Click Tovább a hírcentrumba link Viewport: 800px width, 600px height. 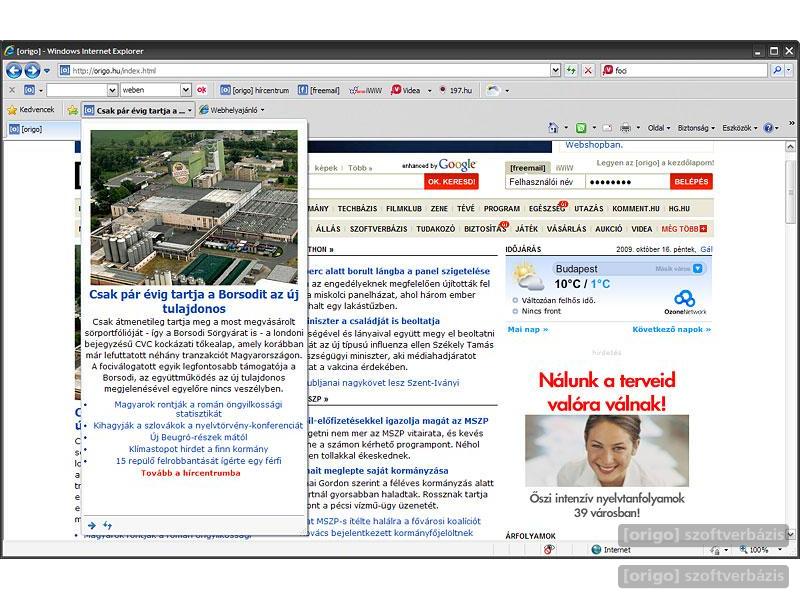[191, 473]
